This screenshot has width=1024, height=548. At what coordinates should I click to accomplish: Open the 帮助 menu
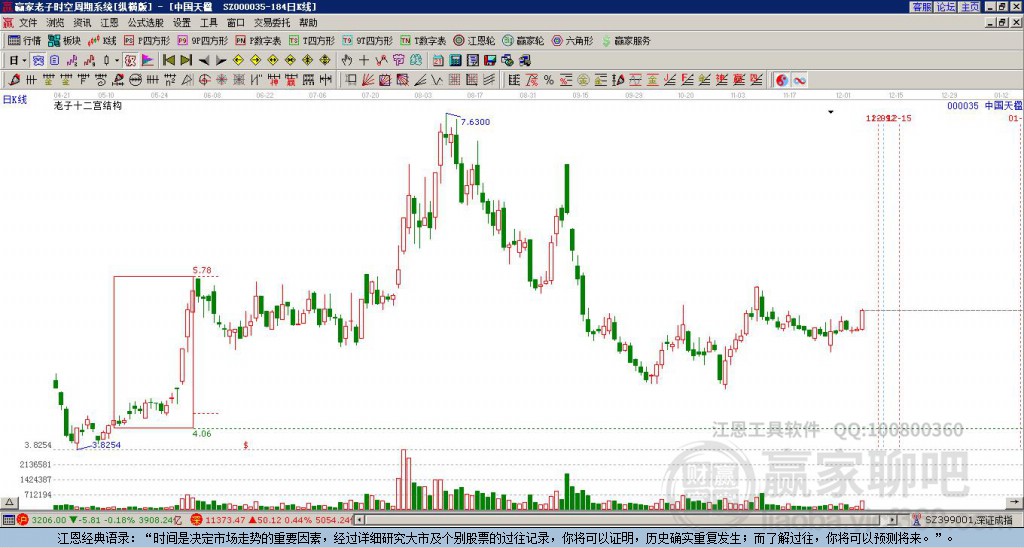coord(308,23)
